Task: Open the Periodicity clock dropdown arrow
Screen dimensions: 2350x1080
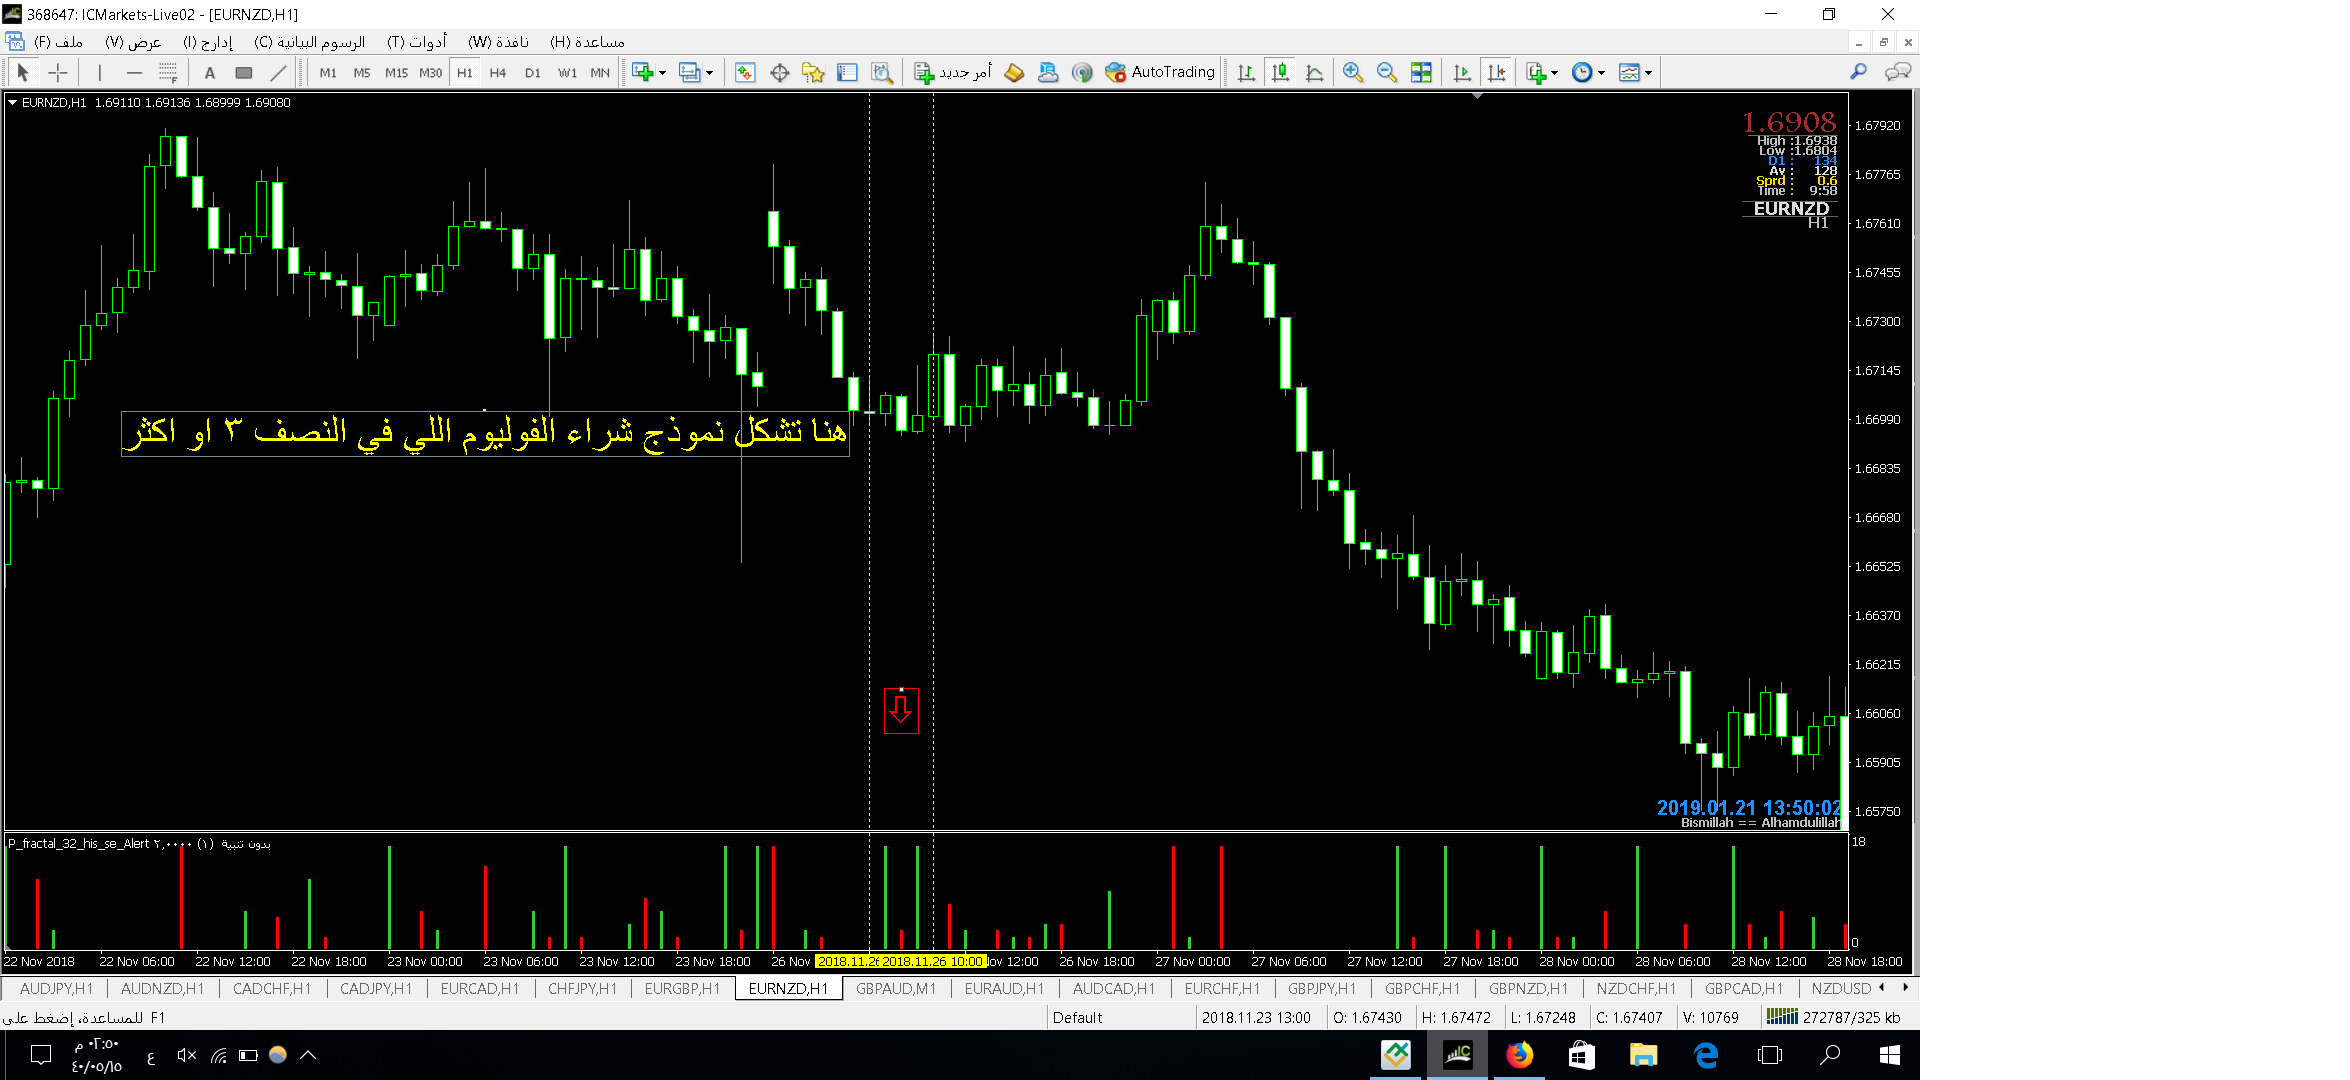Action: click(1601, 73)
